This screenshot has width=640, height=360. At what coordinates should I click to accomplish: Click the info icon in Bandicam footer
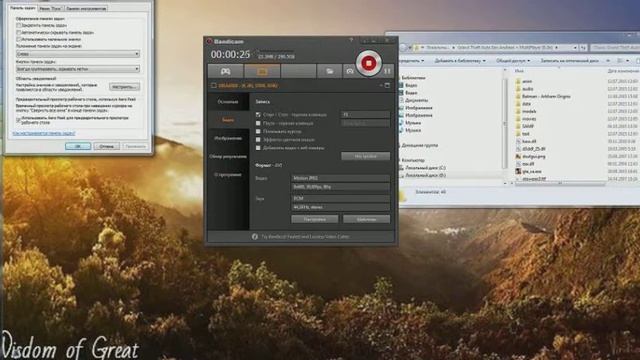click(x=255, y=236)
